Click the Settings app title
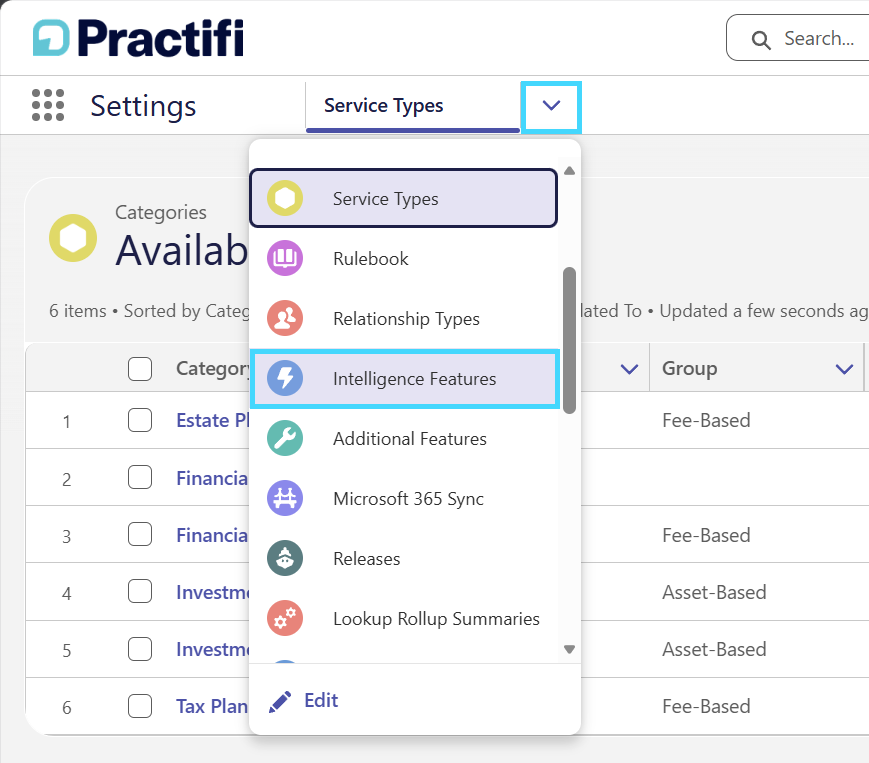This screenshot has height=763, width=869. click(x=143, y=106)
